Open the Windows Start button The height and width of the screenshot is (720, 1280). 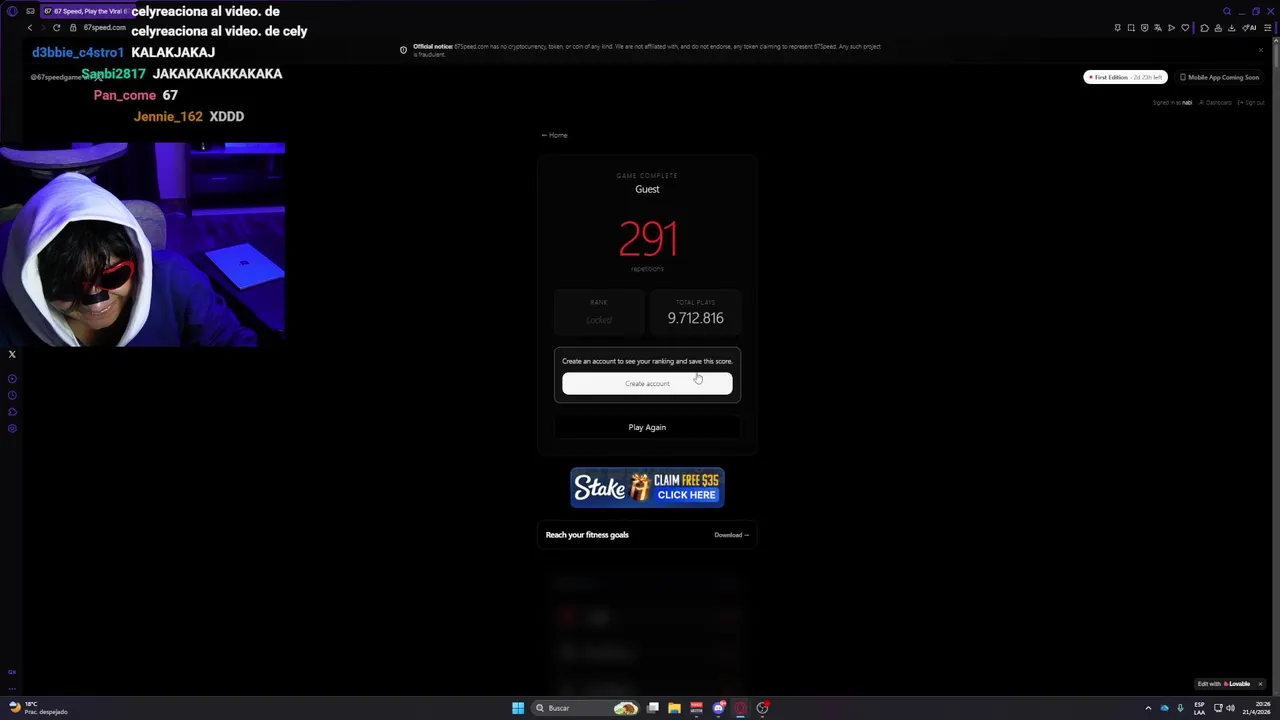pyautogui.click(x=518, y=708)
